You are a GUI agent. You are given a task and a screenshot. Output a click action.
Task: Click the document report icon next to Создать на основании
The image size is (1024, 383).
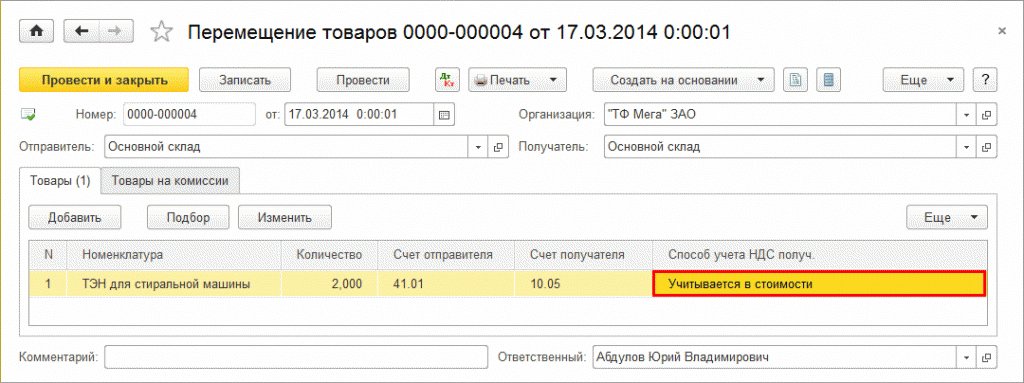[795, 80]
